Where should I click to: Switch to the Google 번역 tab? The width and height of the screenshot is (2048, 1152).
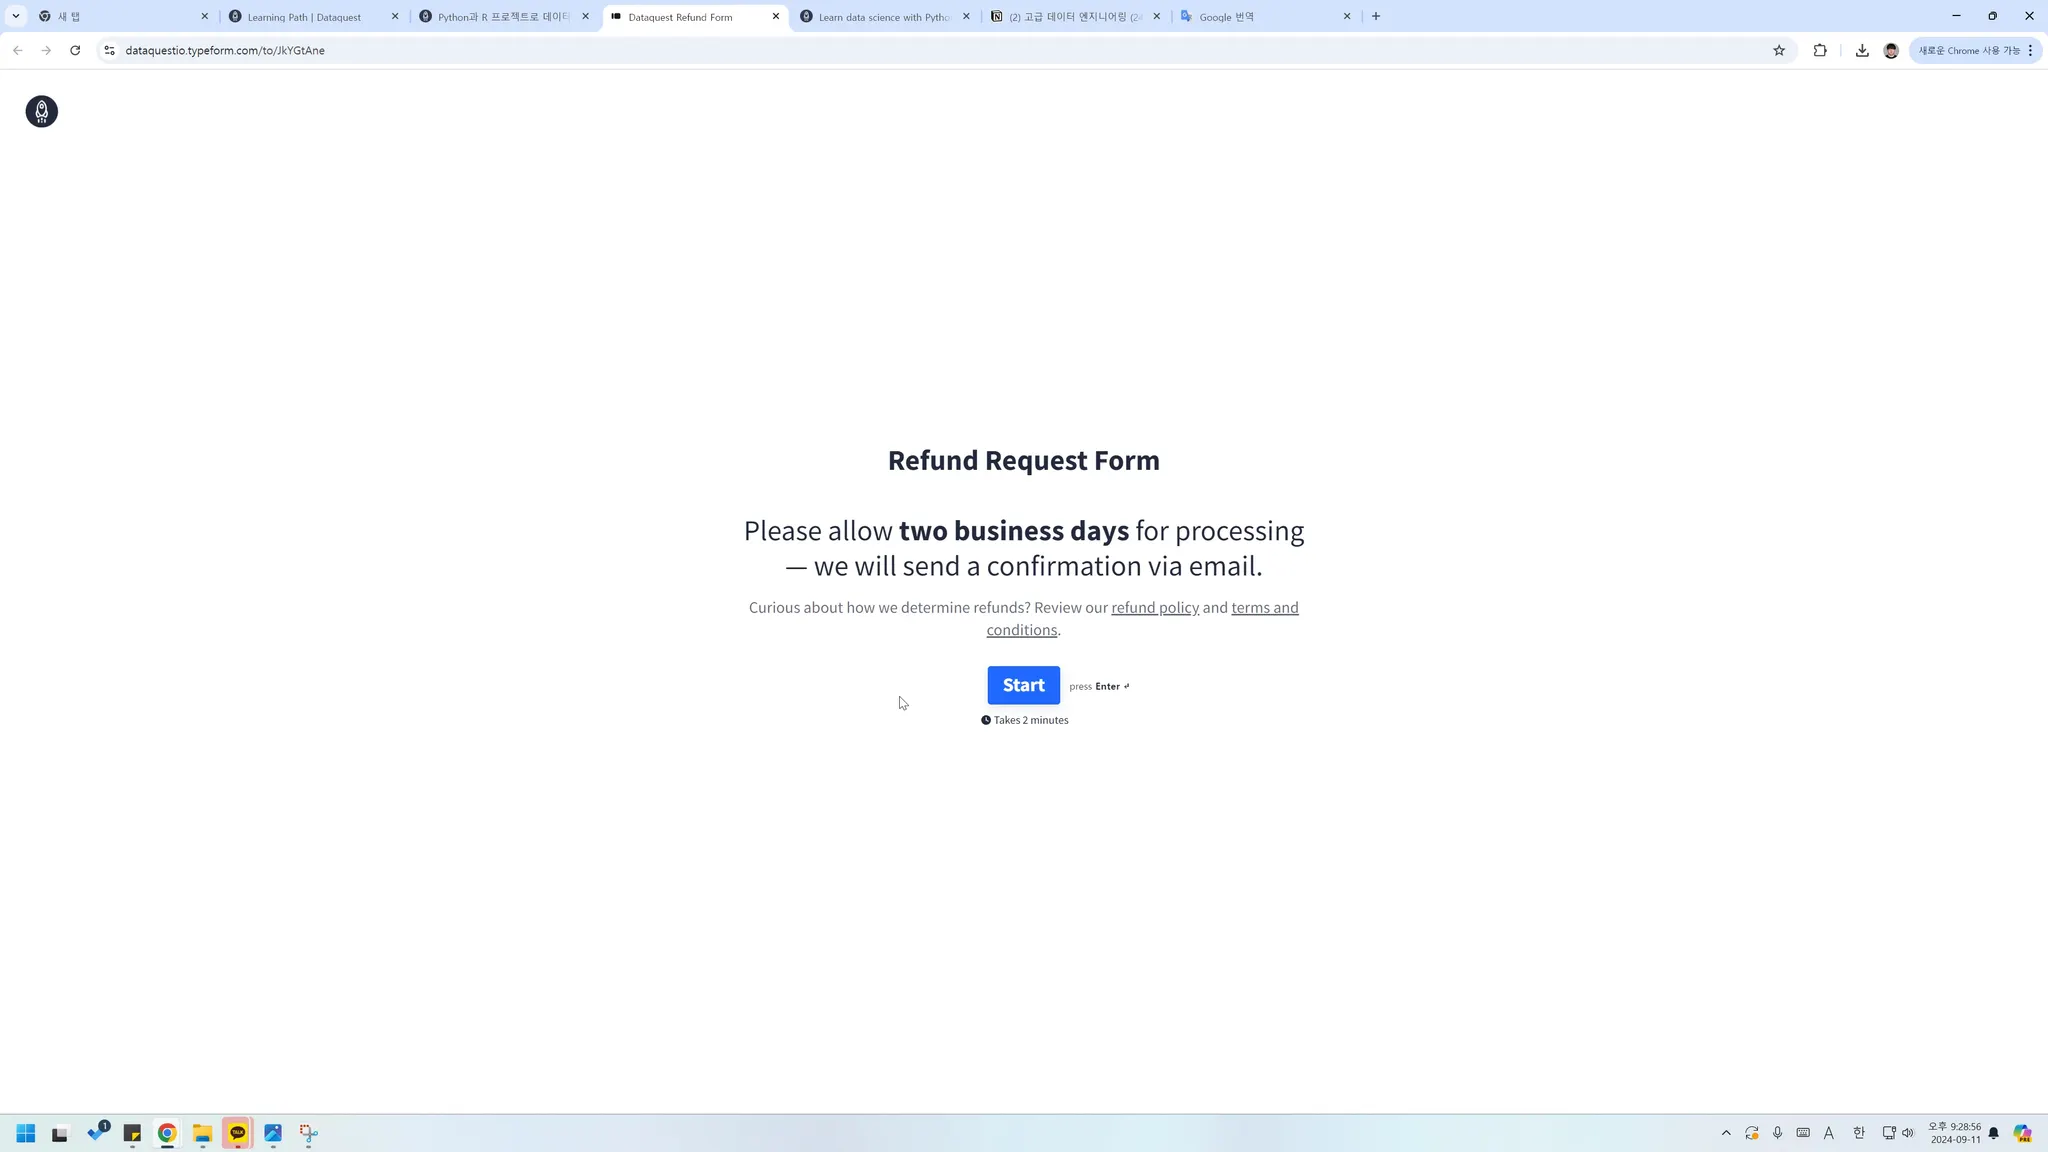1226,17
